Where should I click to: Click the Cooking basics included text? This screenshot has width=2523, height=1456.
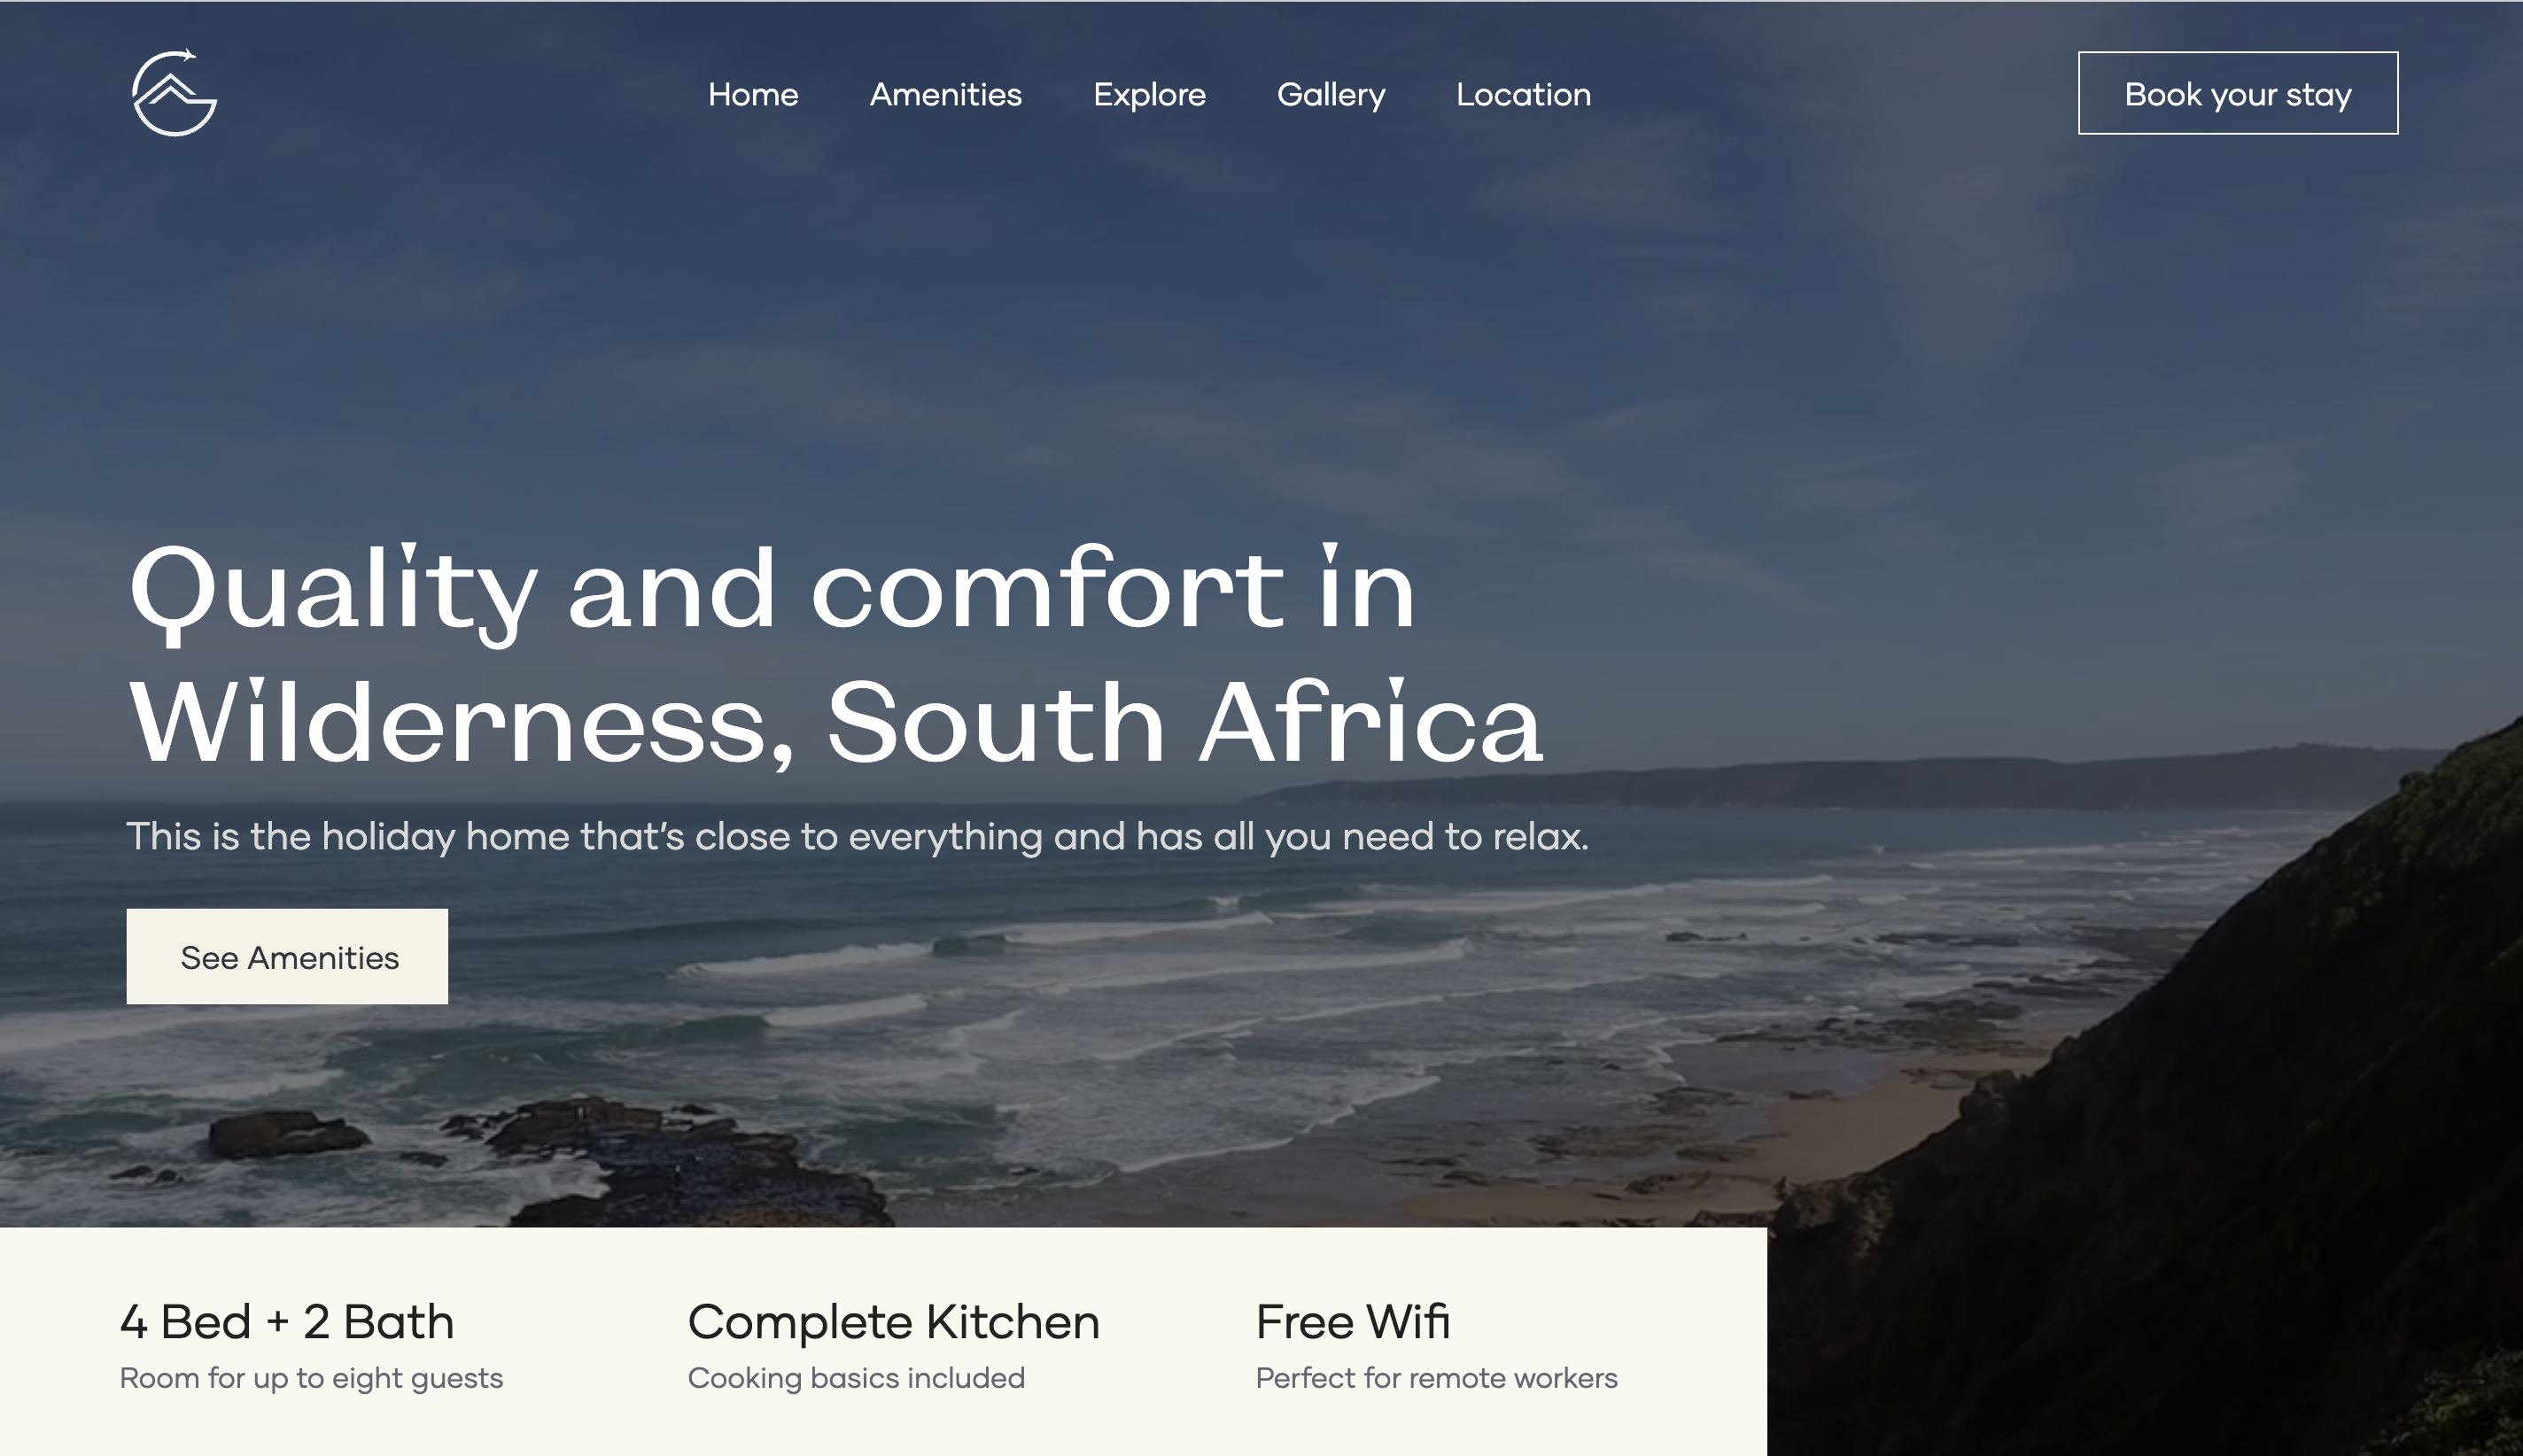tap(856, 1378)
